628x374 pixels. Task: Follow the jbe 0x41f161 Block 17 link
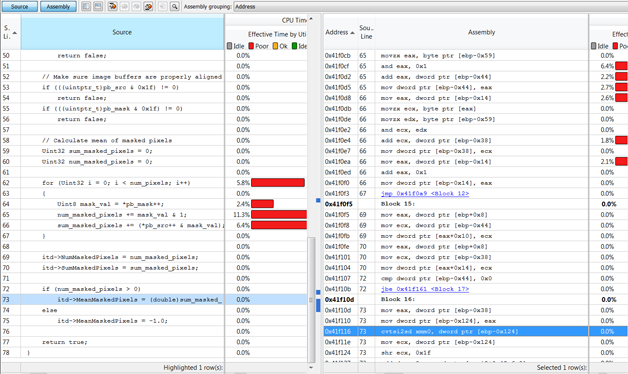[425, 289]
